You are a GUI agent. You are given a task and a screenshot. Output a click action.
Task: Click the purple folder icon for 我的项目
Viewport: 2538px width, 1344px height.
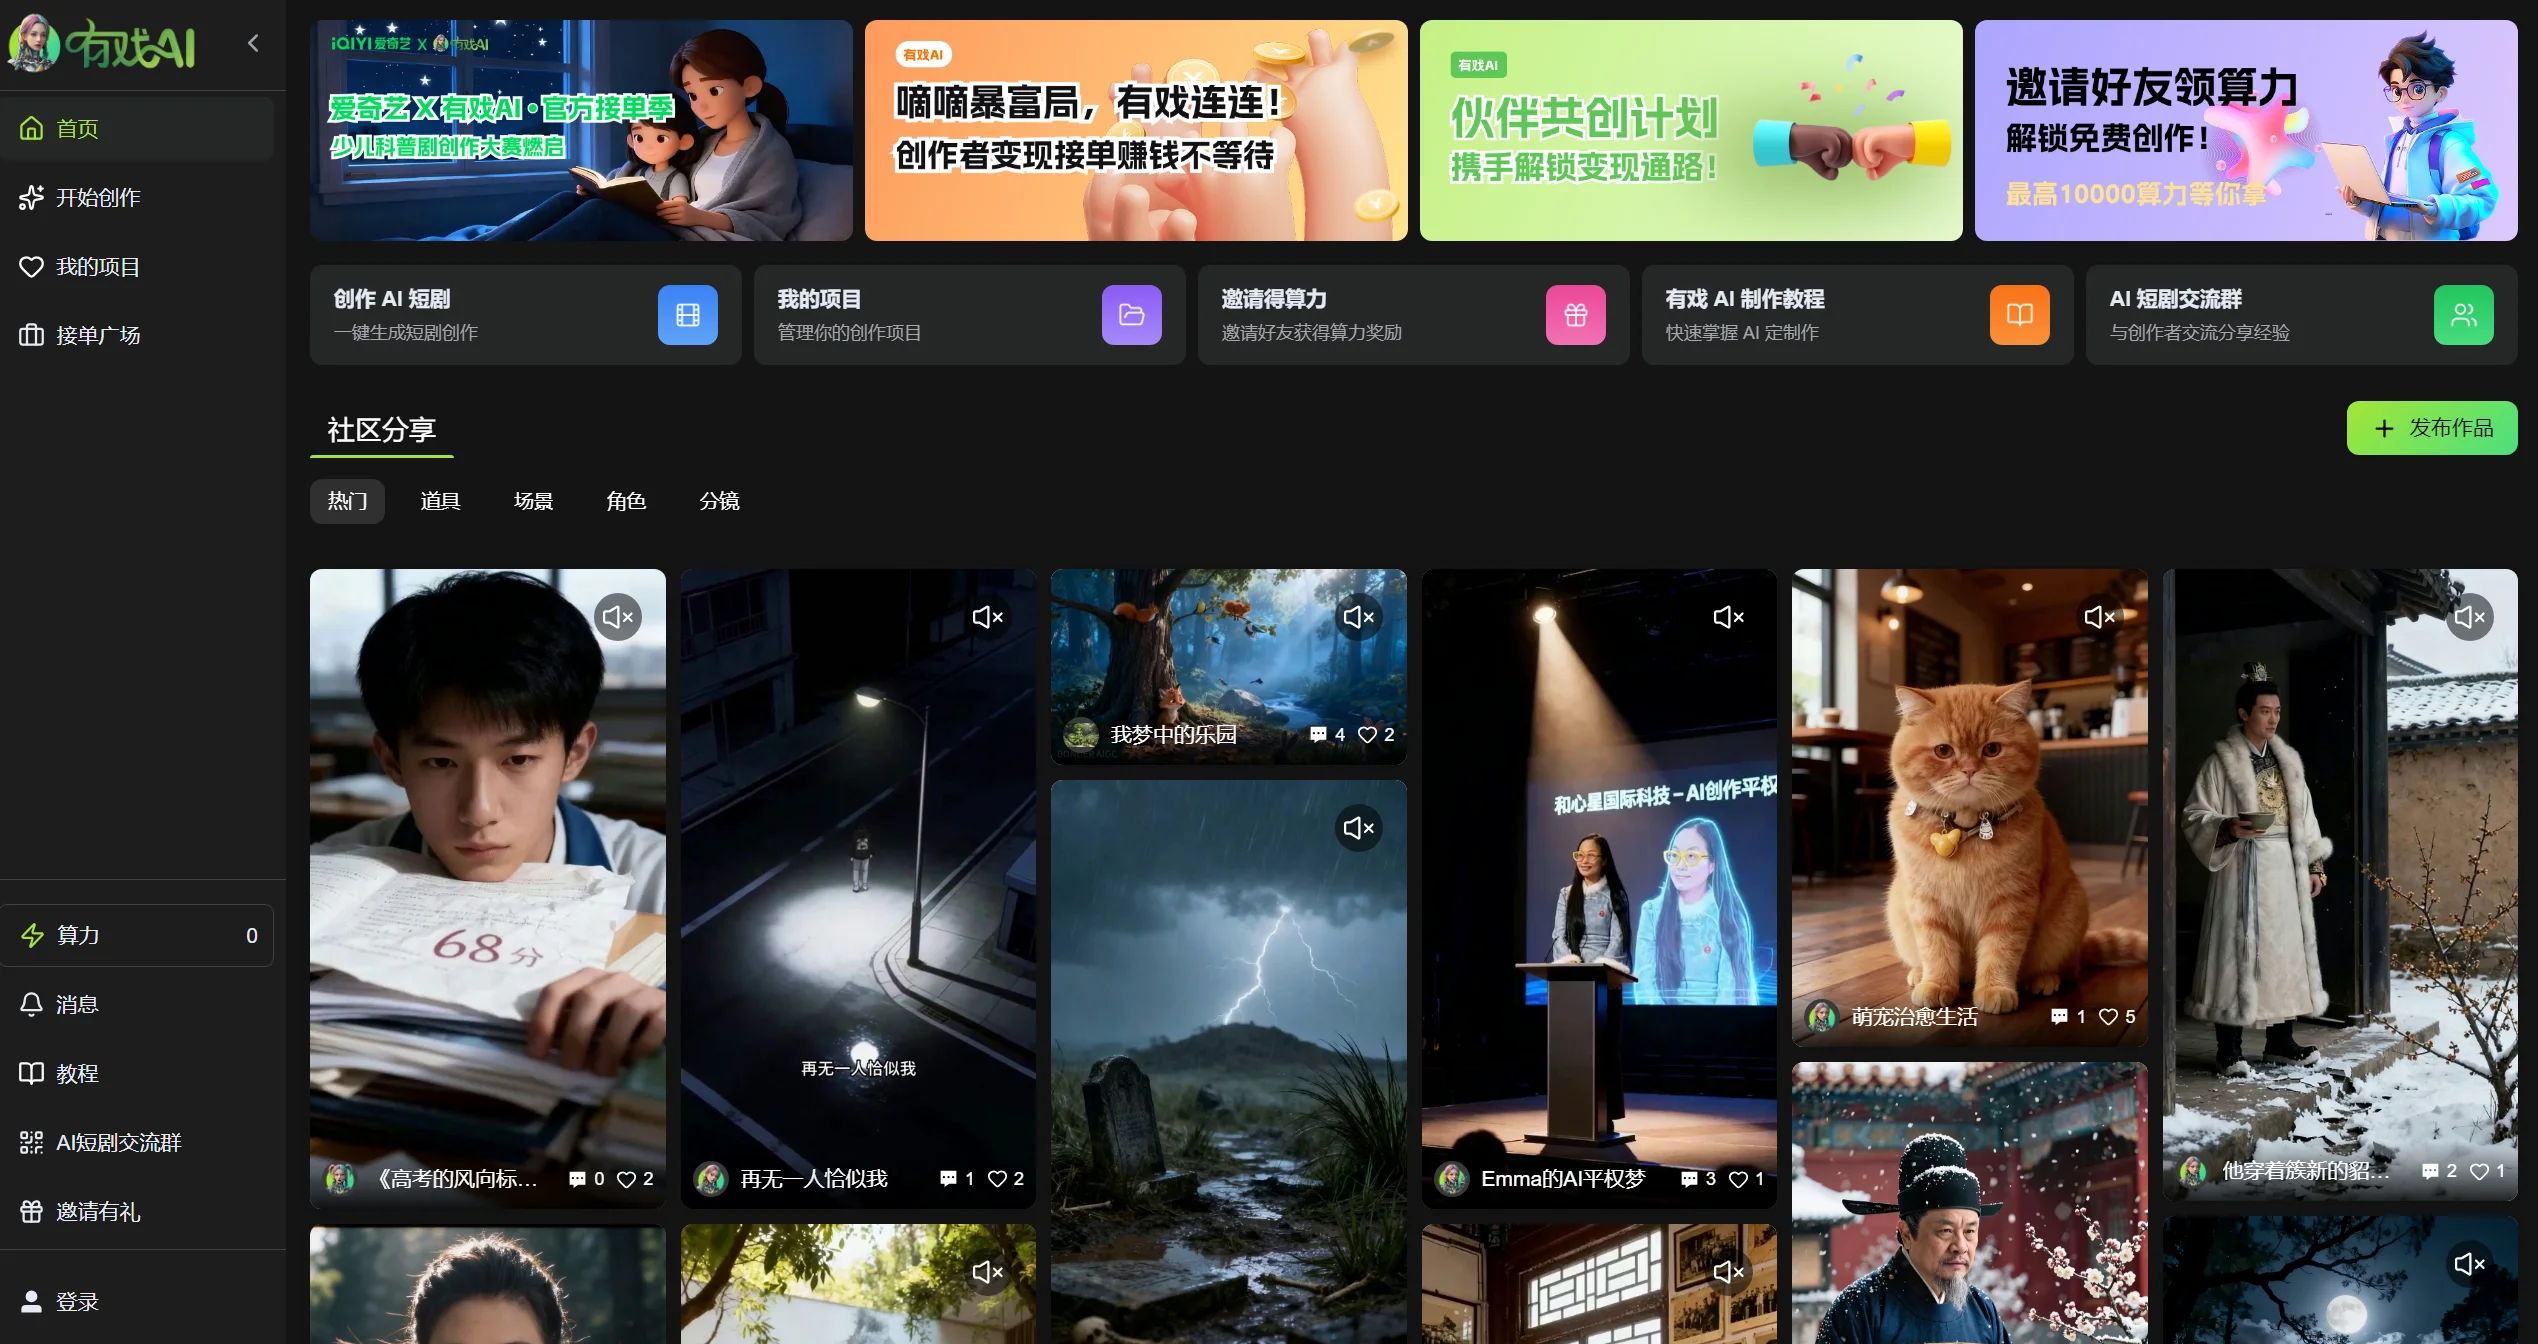coord(1131,315)
